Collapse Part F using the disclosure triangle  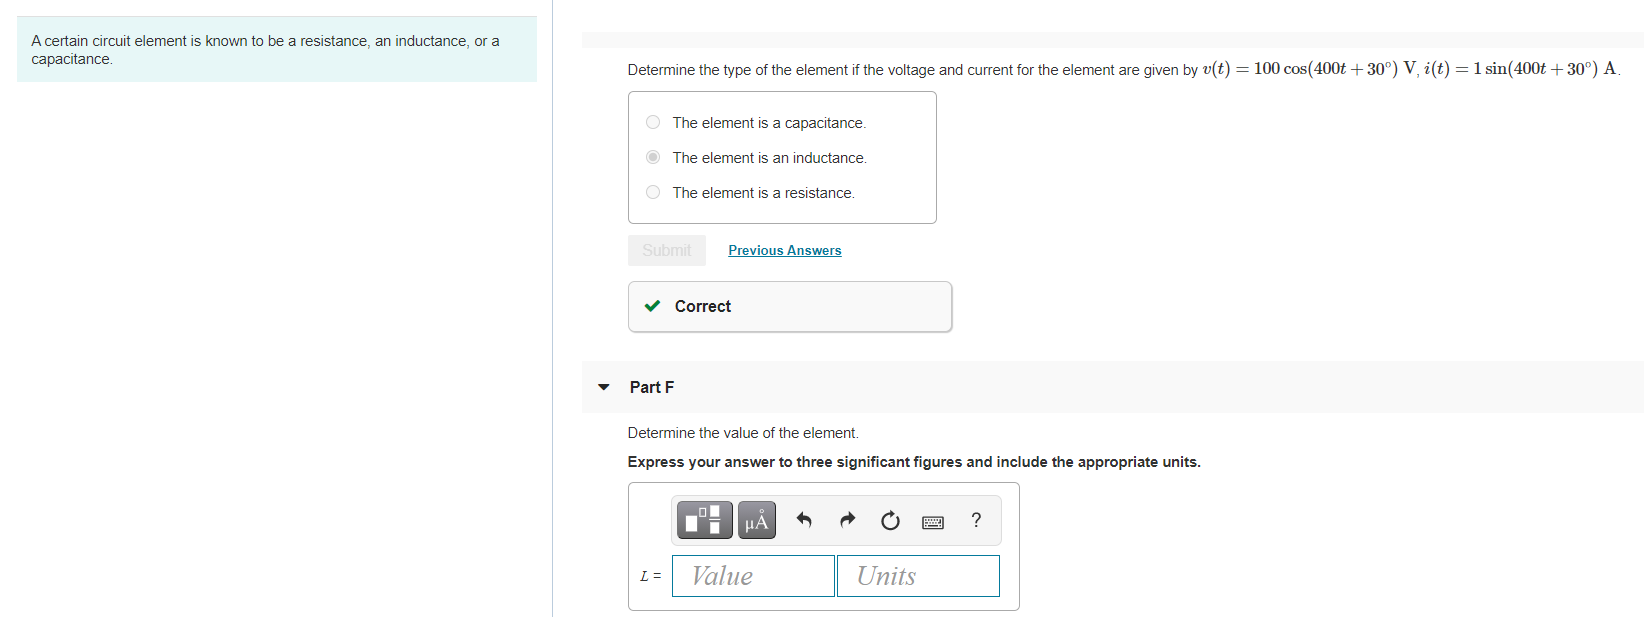(603, 387)
